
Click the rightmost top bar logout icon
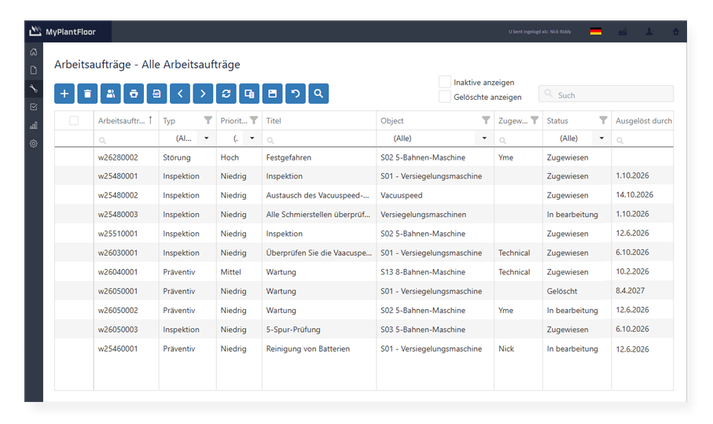click(x=676, y=31)
